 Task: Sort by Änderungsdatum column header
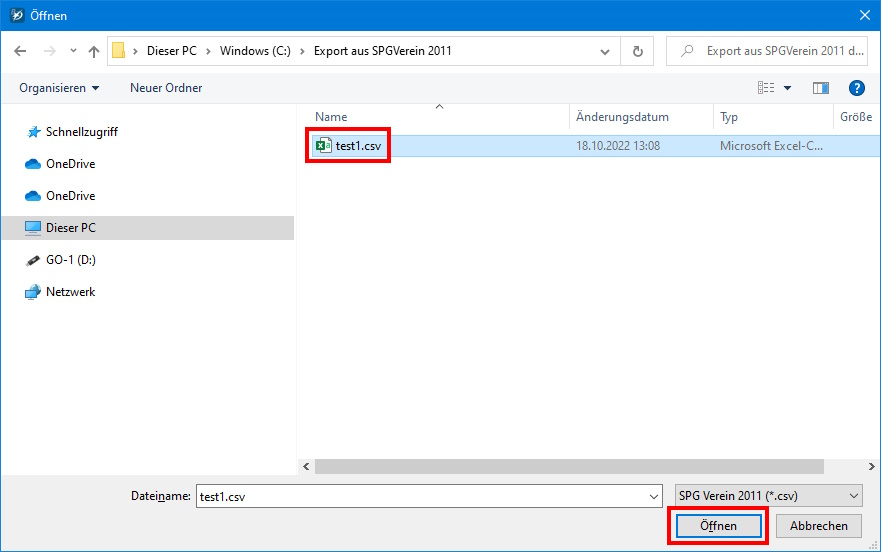pos(622,117)
